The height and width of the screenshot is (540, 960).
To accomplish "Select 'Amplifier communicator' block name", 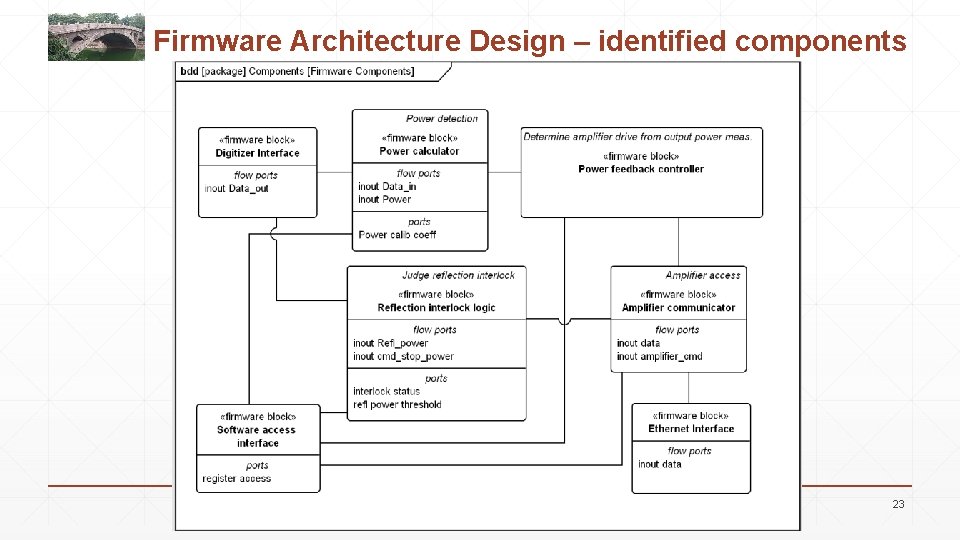I will tap(678, 308).
